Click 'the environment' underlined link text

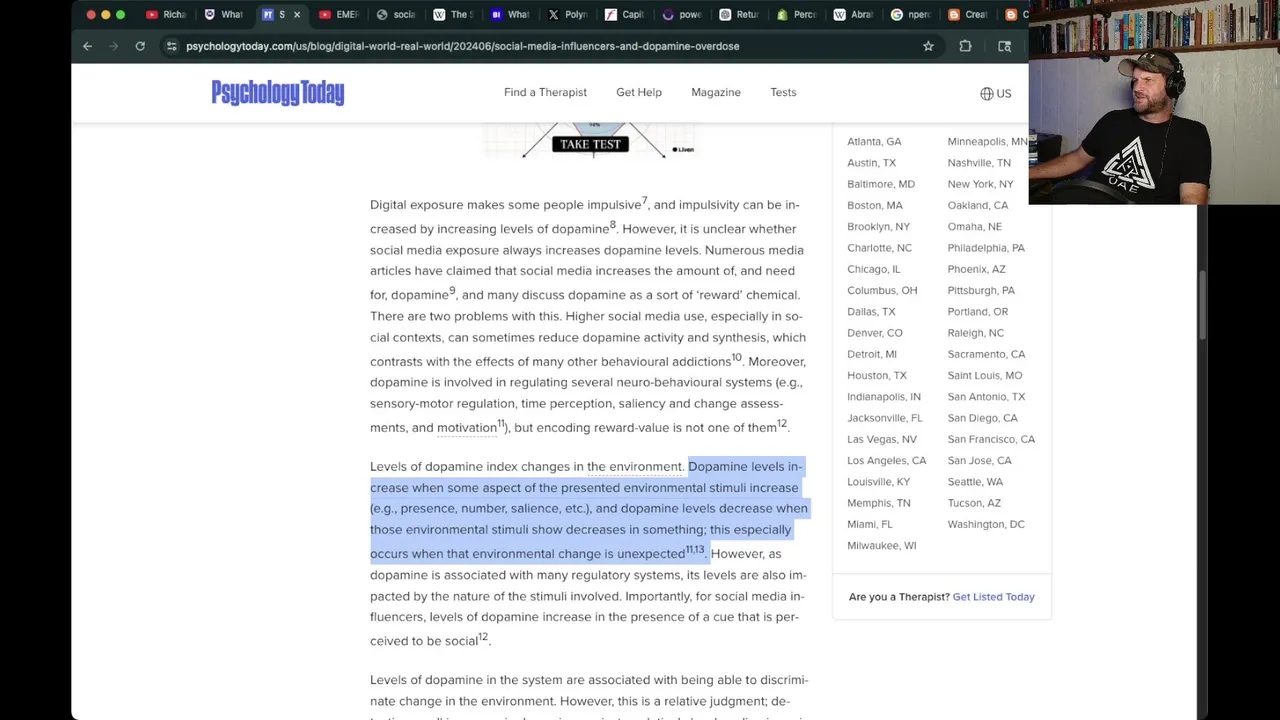point(634,467)
